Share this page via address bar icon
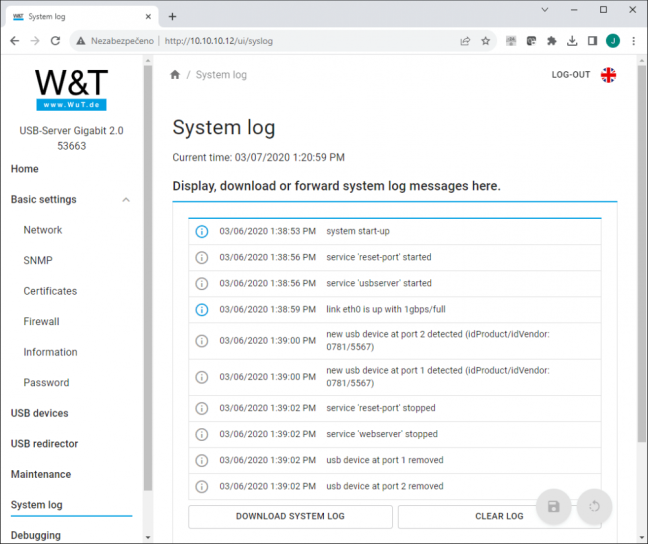 pyautogui.click(x=465, y=41)
